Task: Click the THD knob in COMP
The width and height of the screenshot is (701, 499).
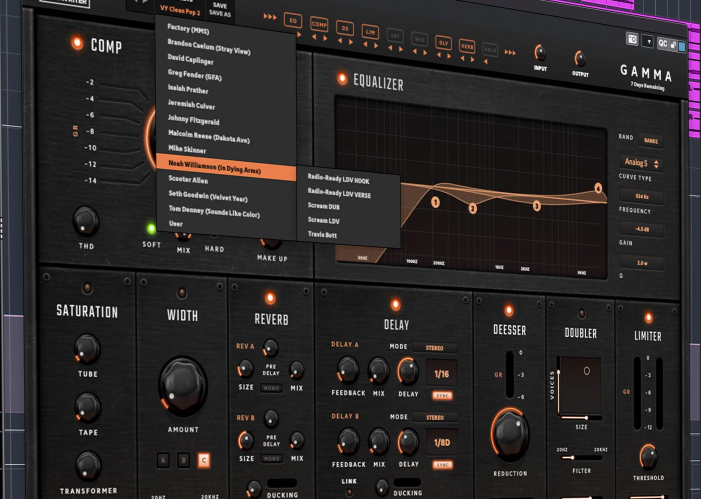Action: (x=85, y=221)
